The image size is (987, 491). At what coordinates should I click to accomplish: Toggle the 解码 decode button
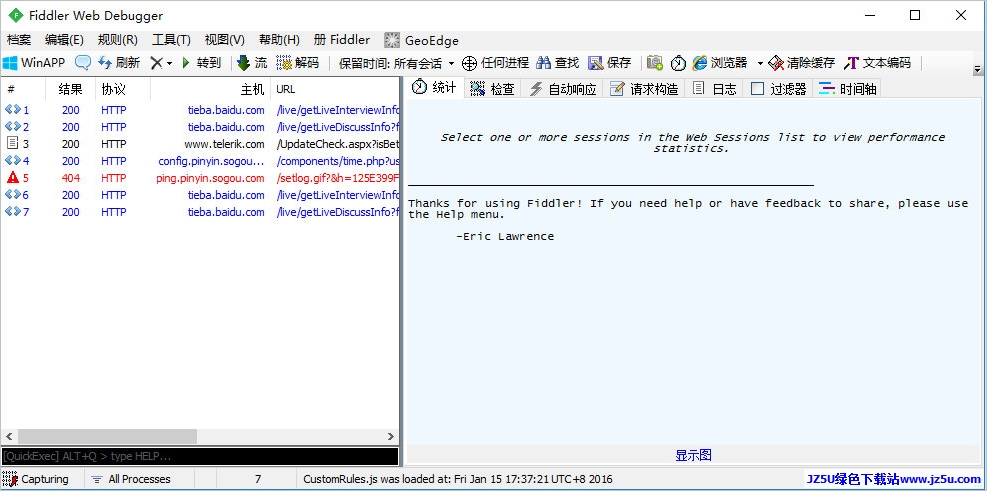(x=298, y=63)
